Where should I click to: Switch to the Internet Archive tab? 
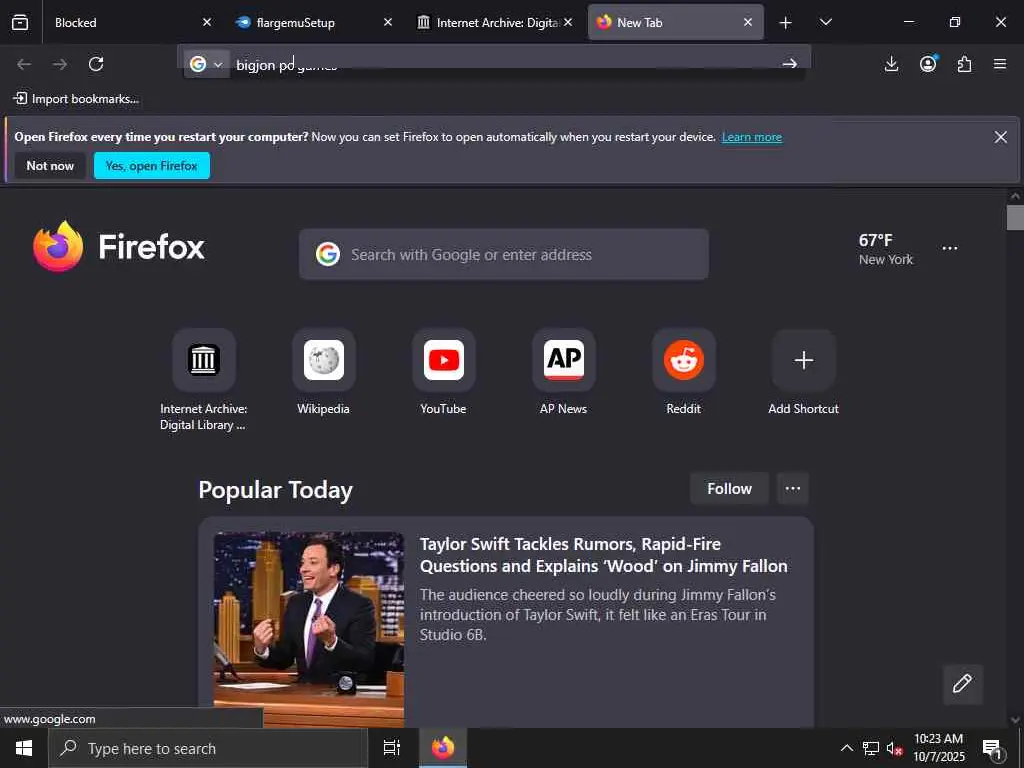coord(488,23)
